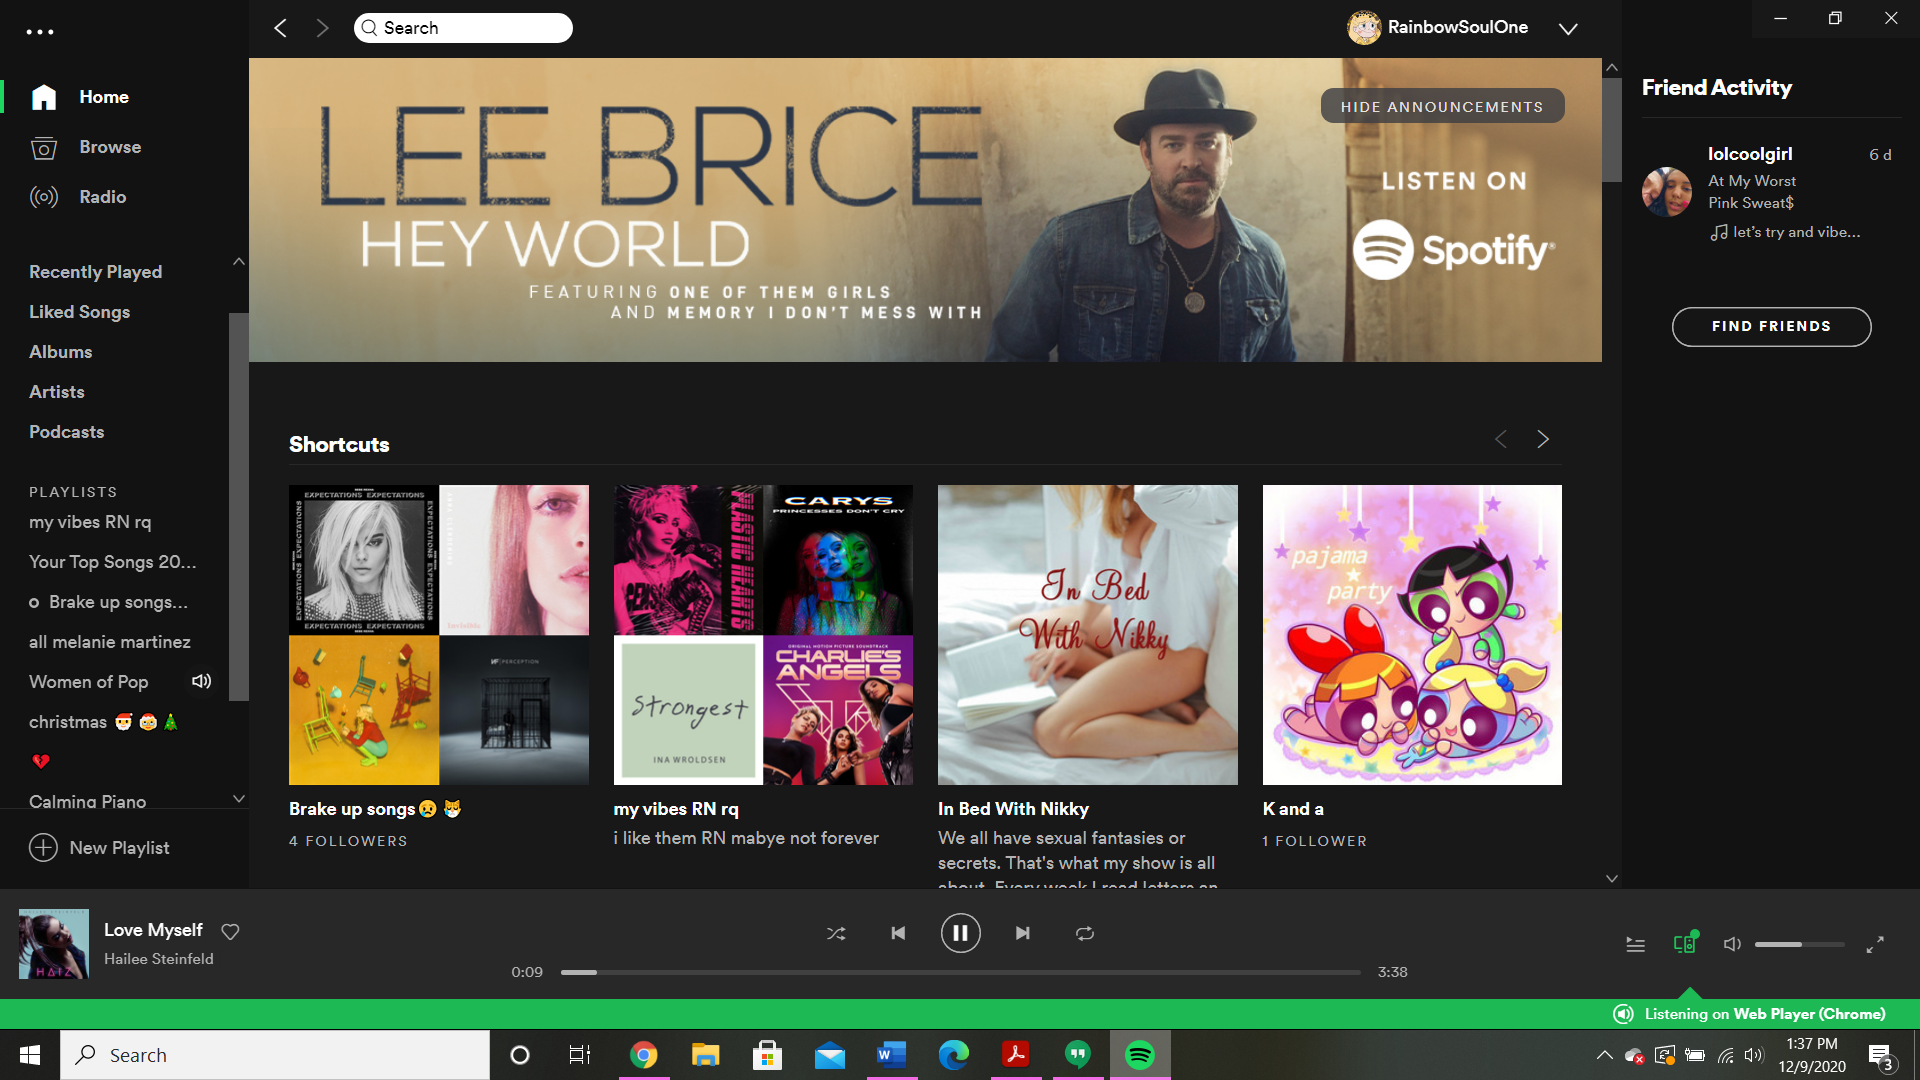
Task: Show previous Shortcuts with left arrow
Action: 1501,439
